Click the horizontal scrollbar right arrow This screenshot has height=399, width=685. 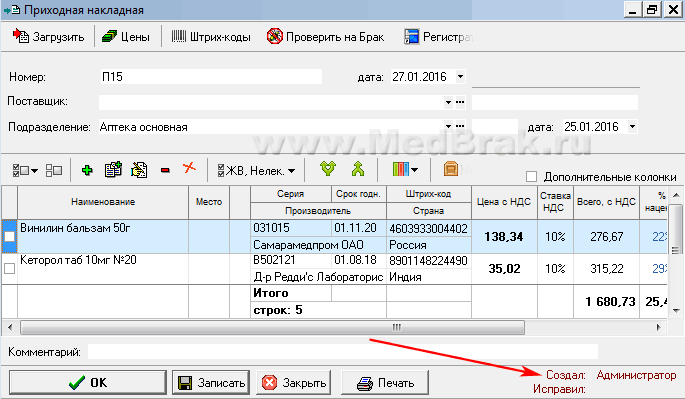tap(659, 327)
